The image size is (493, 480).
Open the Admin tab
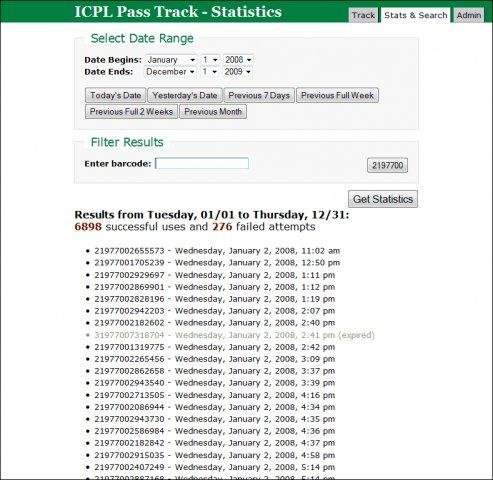469,15
